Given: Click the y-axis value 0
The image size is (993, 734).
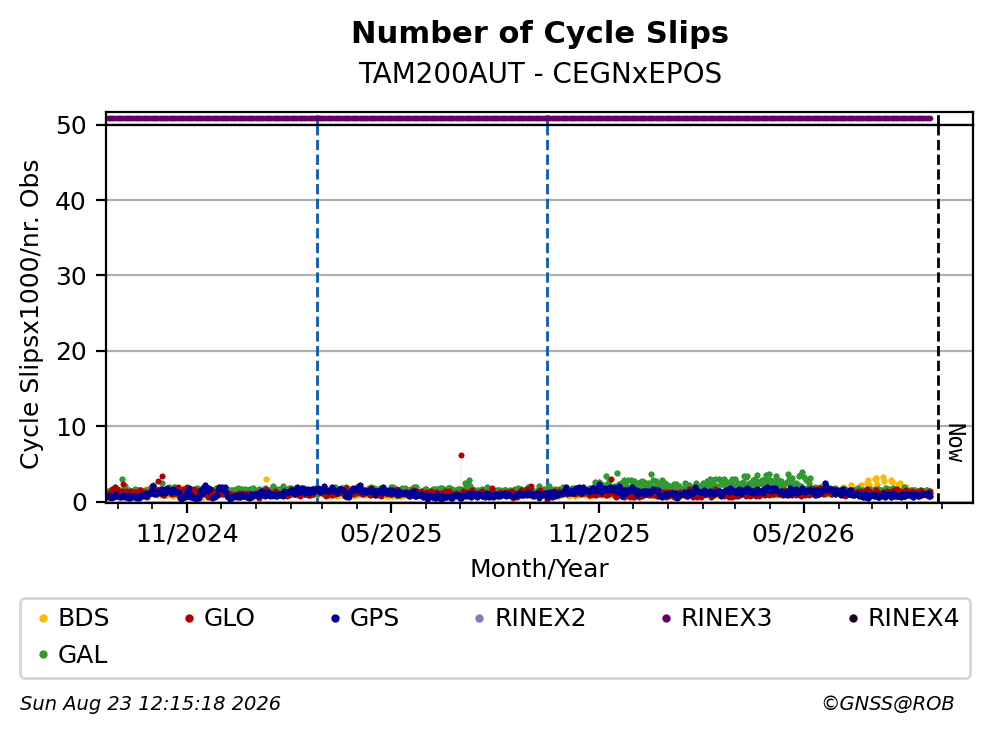Looking at the screenshot, I should click(x=79, y=502).
